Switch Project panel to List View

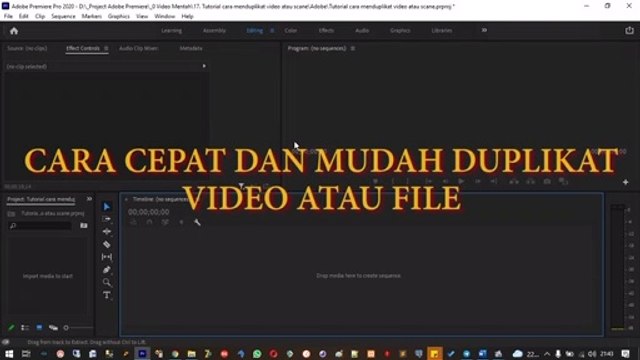click(x=25, y=327)
